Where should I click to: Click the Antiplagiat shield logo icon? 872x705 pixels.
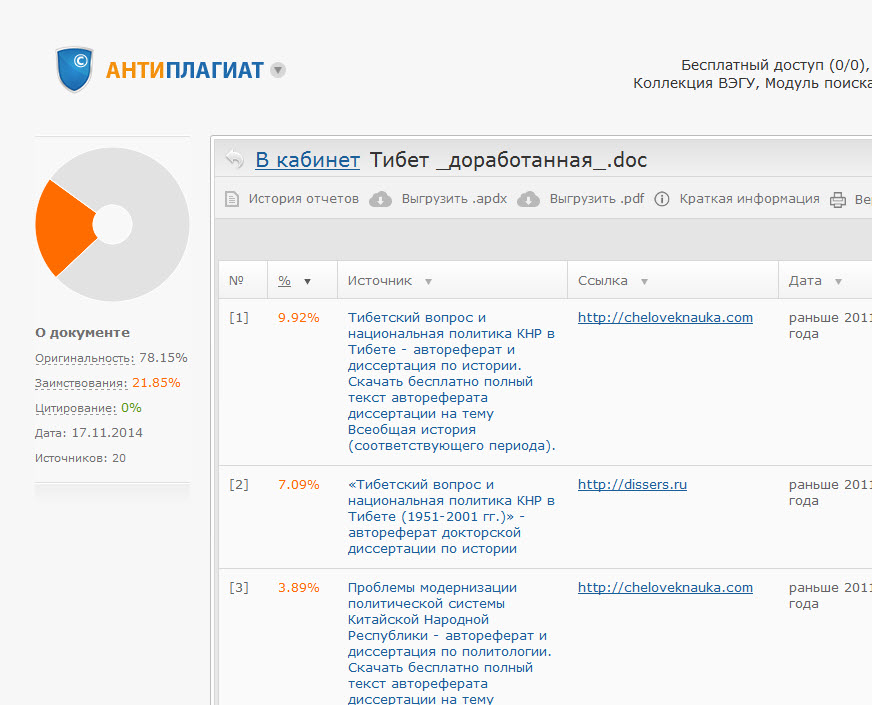75,69
